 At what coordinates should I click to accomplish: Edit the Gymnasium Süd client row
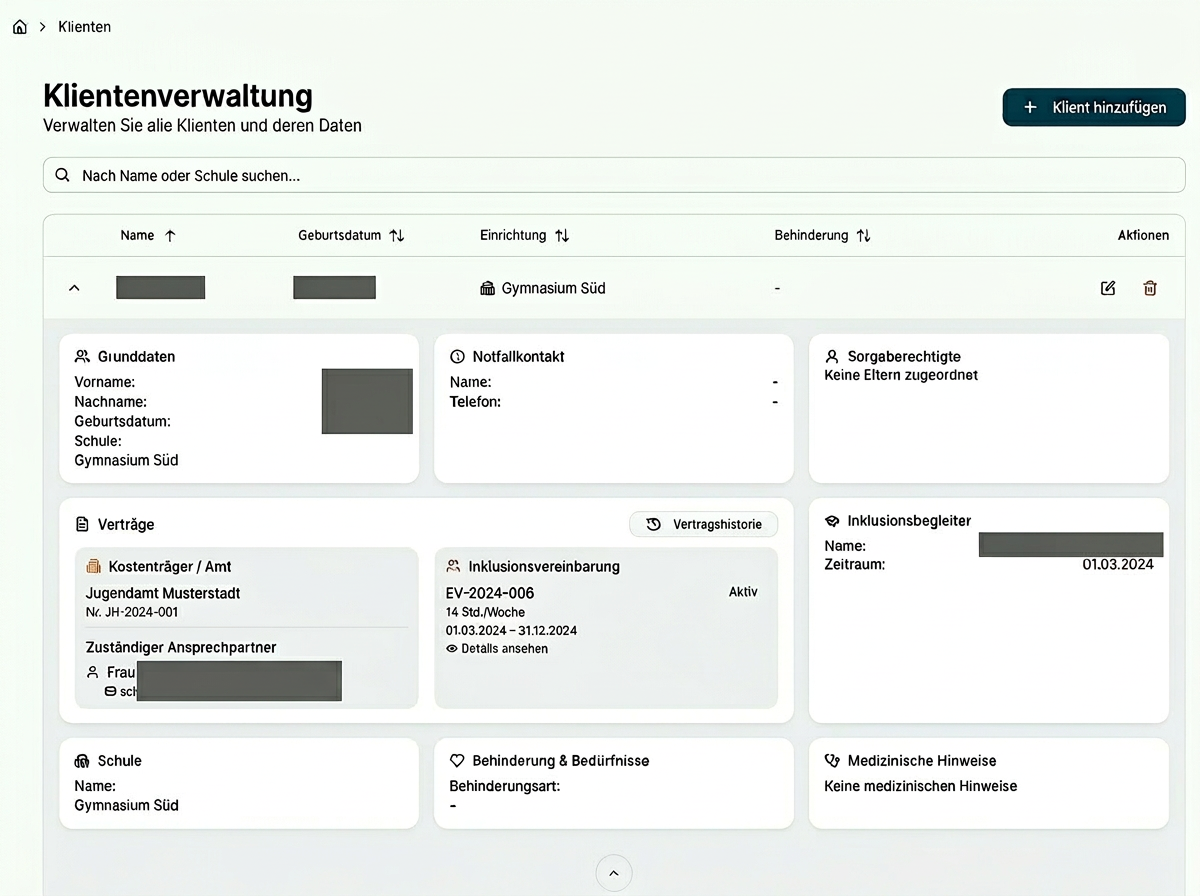point(1108,288)
